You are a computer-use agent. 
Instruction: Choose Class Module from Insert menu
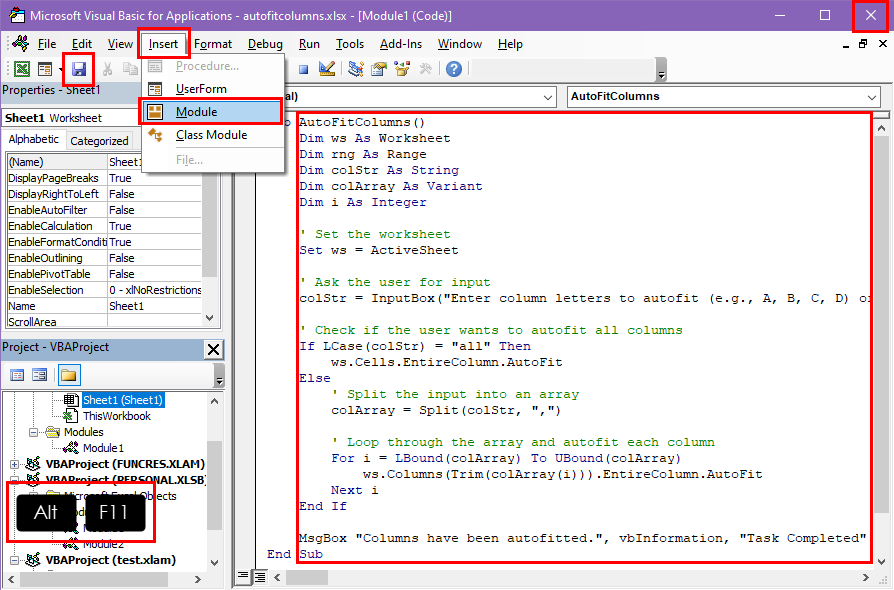(x=213, y=135)
